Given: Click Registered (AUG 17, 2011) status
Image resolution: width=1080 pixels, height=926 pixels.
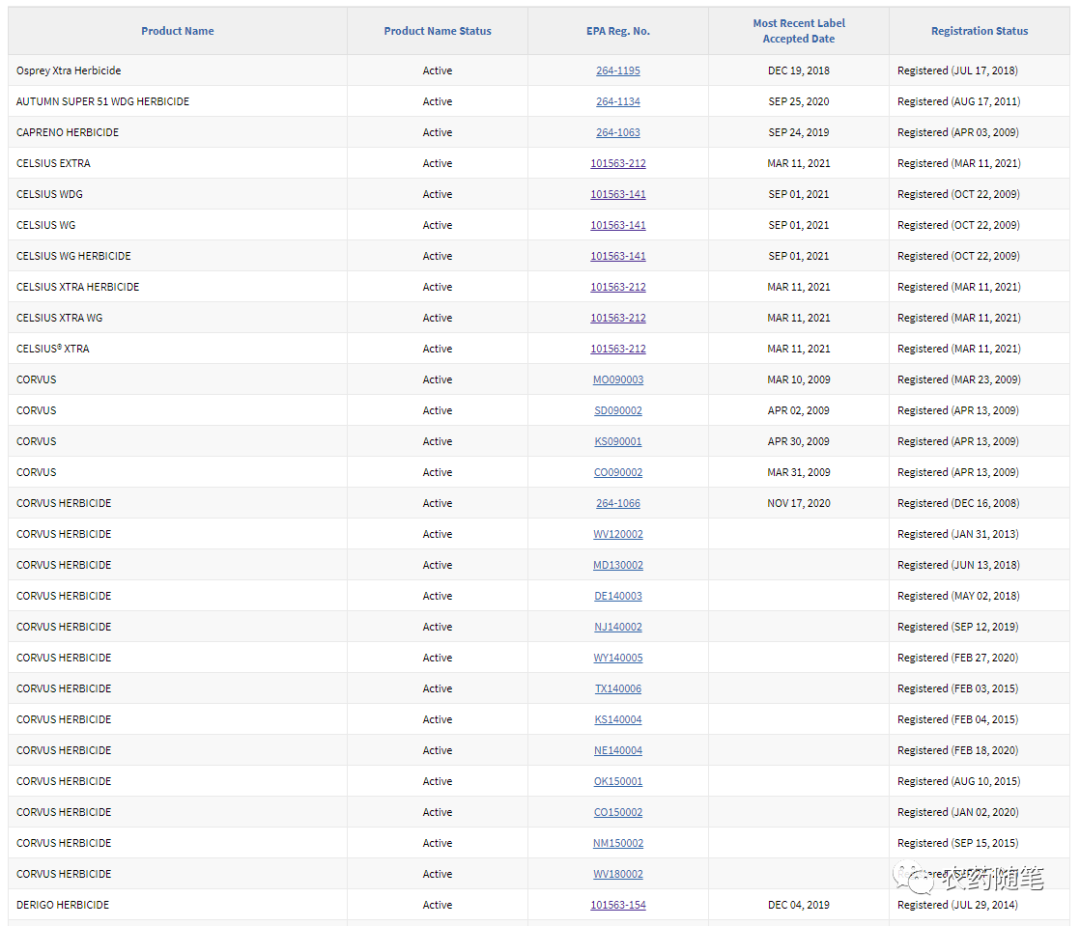Looking at the screenshot, I should [958, 101].
